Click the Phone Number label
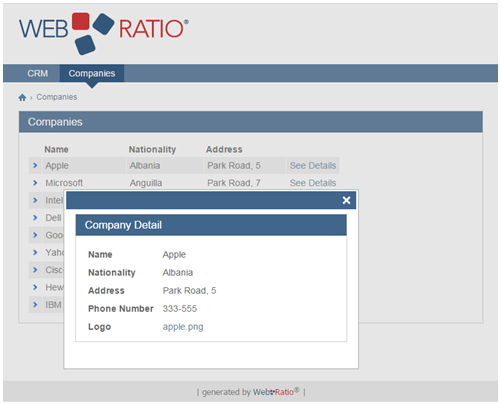Screen dimensions: 501x404 (x=121, y=309)
